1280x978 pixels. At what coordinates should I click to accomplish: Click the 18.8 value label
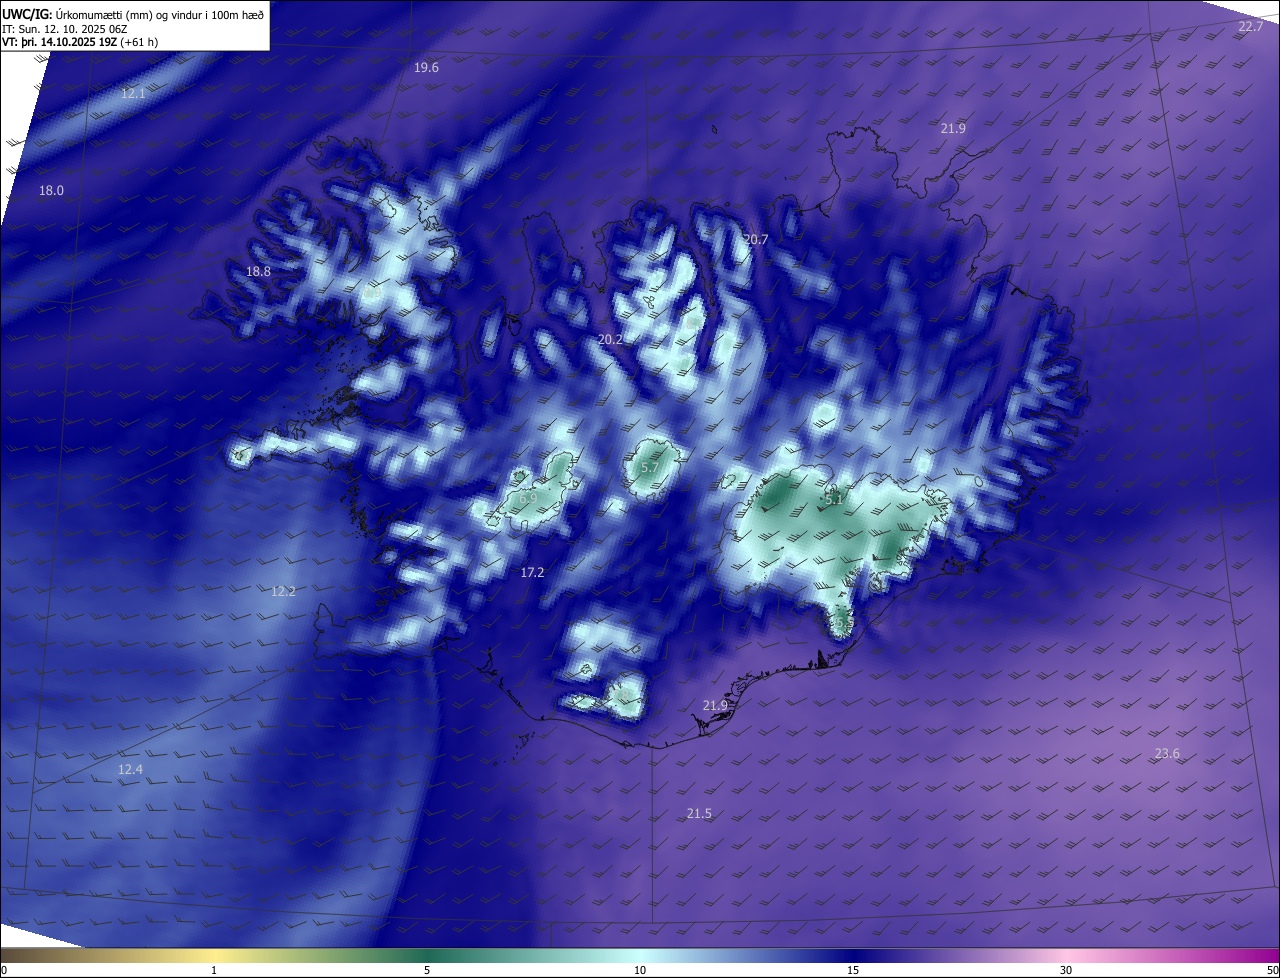(258, 272)
